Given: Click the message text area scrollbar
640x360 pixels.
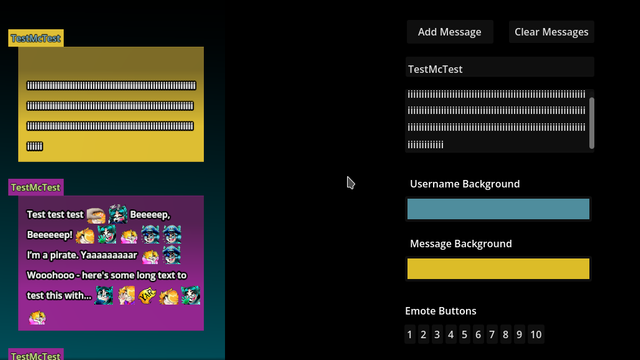Looking at the screenshot, I should pyautogui.click(x=591, y=123).
